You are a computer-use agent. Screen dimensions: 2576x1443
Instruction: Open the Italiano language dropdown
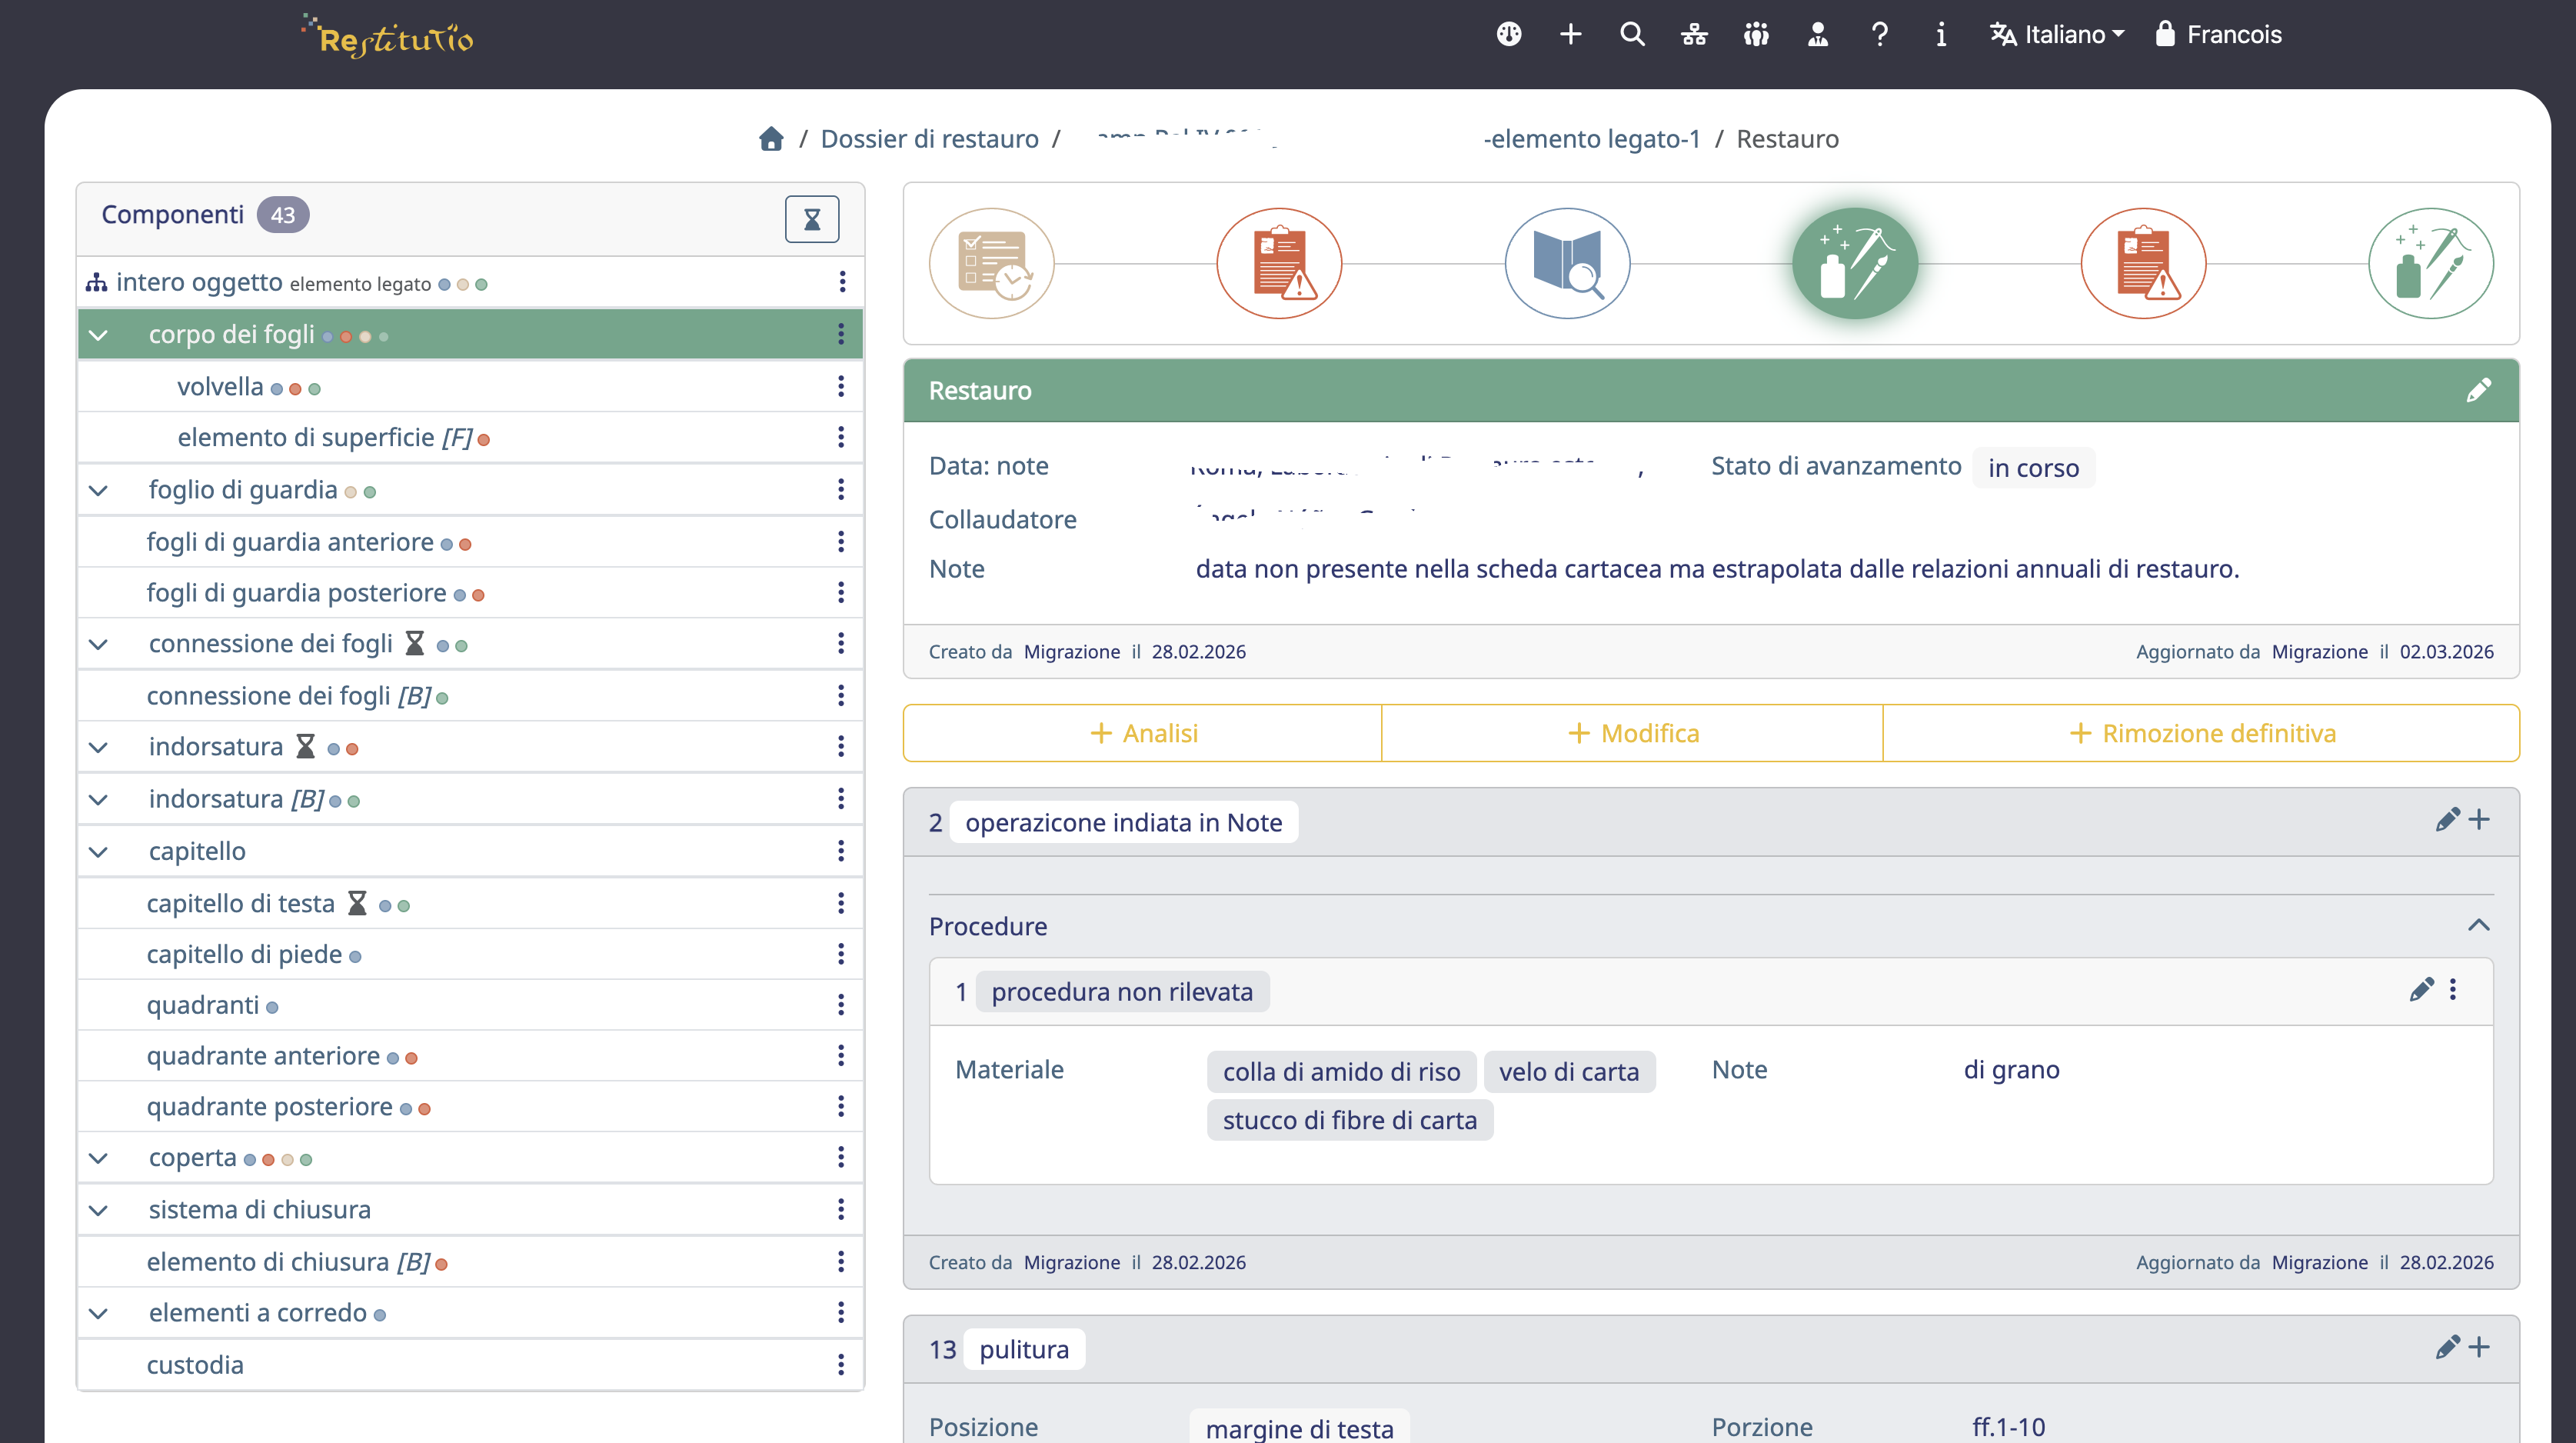(2056, 34)
